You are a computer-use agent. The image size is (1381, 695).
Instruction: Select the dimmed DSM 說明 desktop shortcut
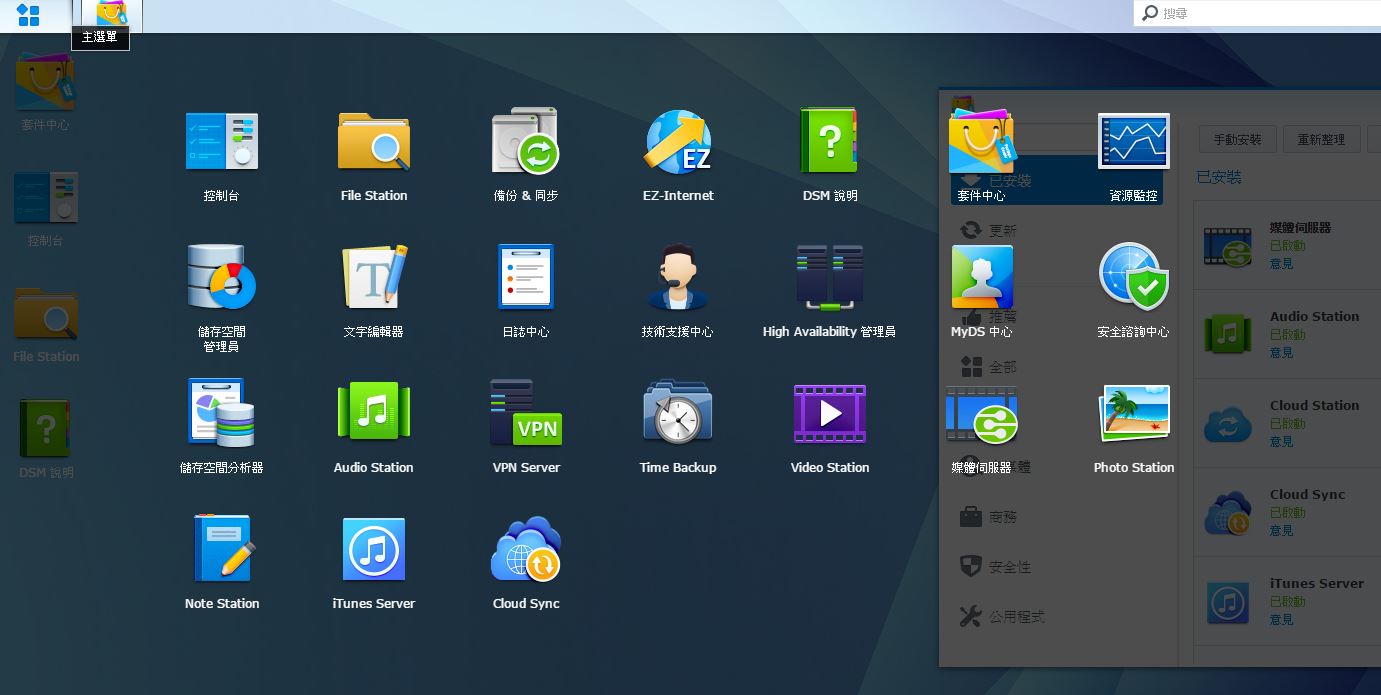[x=46, y=440]
